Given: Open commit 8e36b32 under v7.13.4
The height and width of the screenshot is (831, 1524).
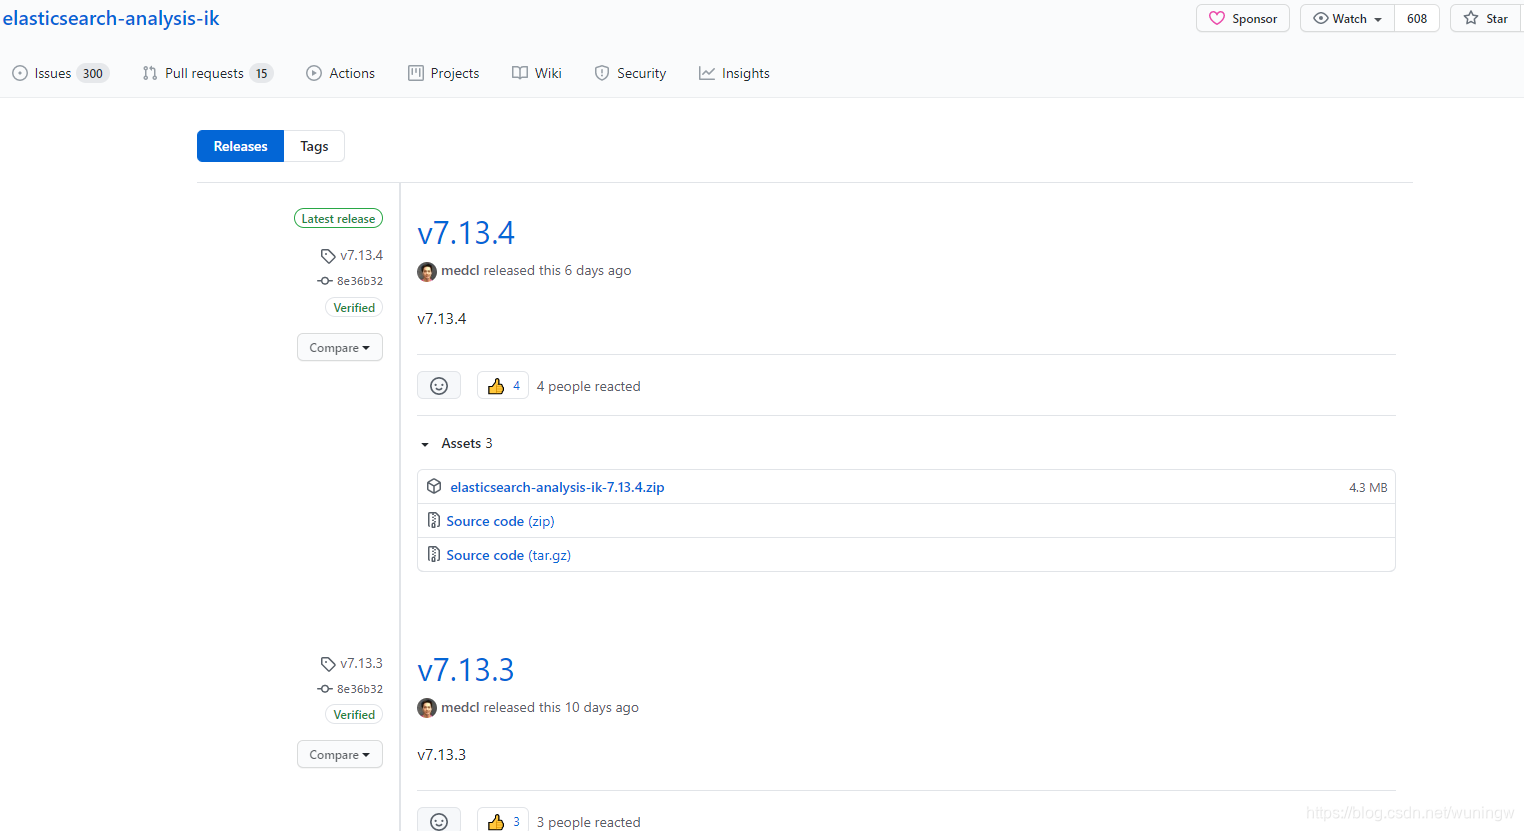Looking at the screenshot, I should tap(351, 281).
